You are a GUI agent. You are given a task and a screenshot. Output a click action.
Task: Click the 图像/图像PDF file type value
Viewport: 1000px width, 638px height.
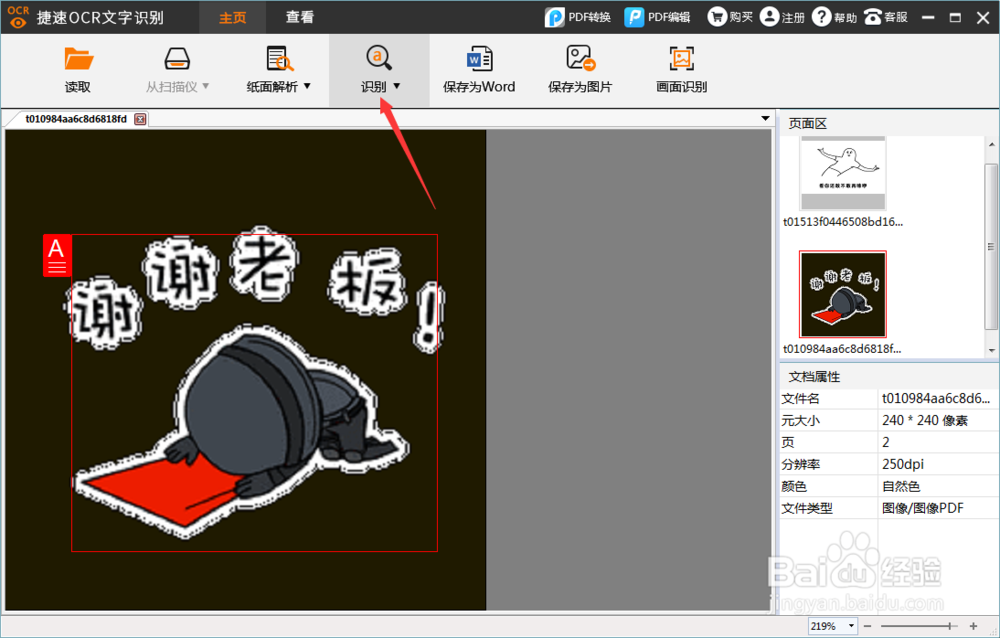pyautogui.click(x=923, y=508)
